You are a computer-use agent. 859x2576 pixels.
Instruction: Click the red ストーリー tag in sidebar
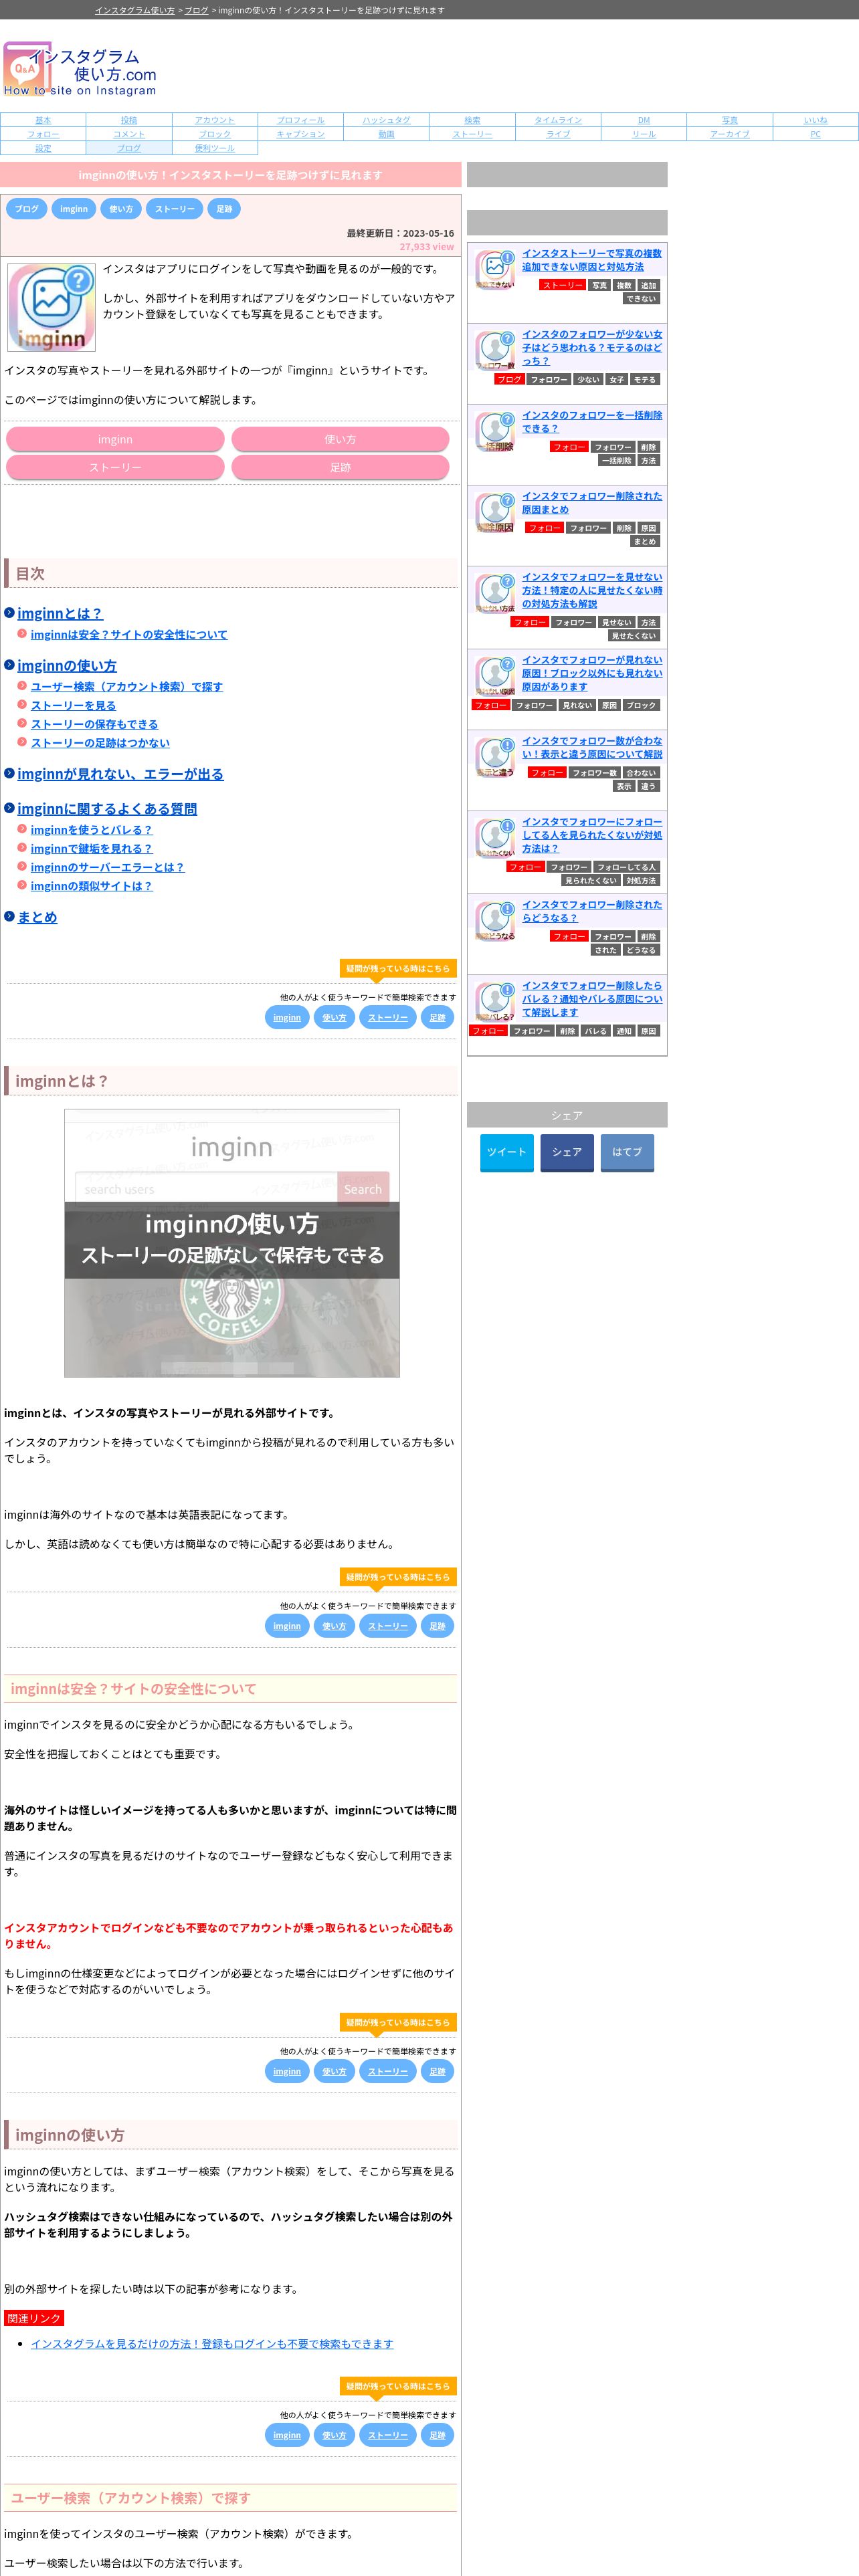(x=563, y=286)
